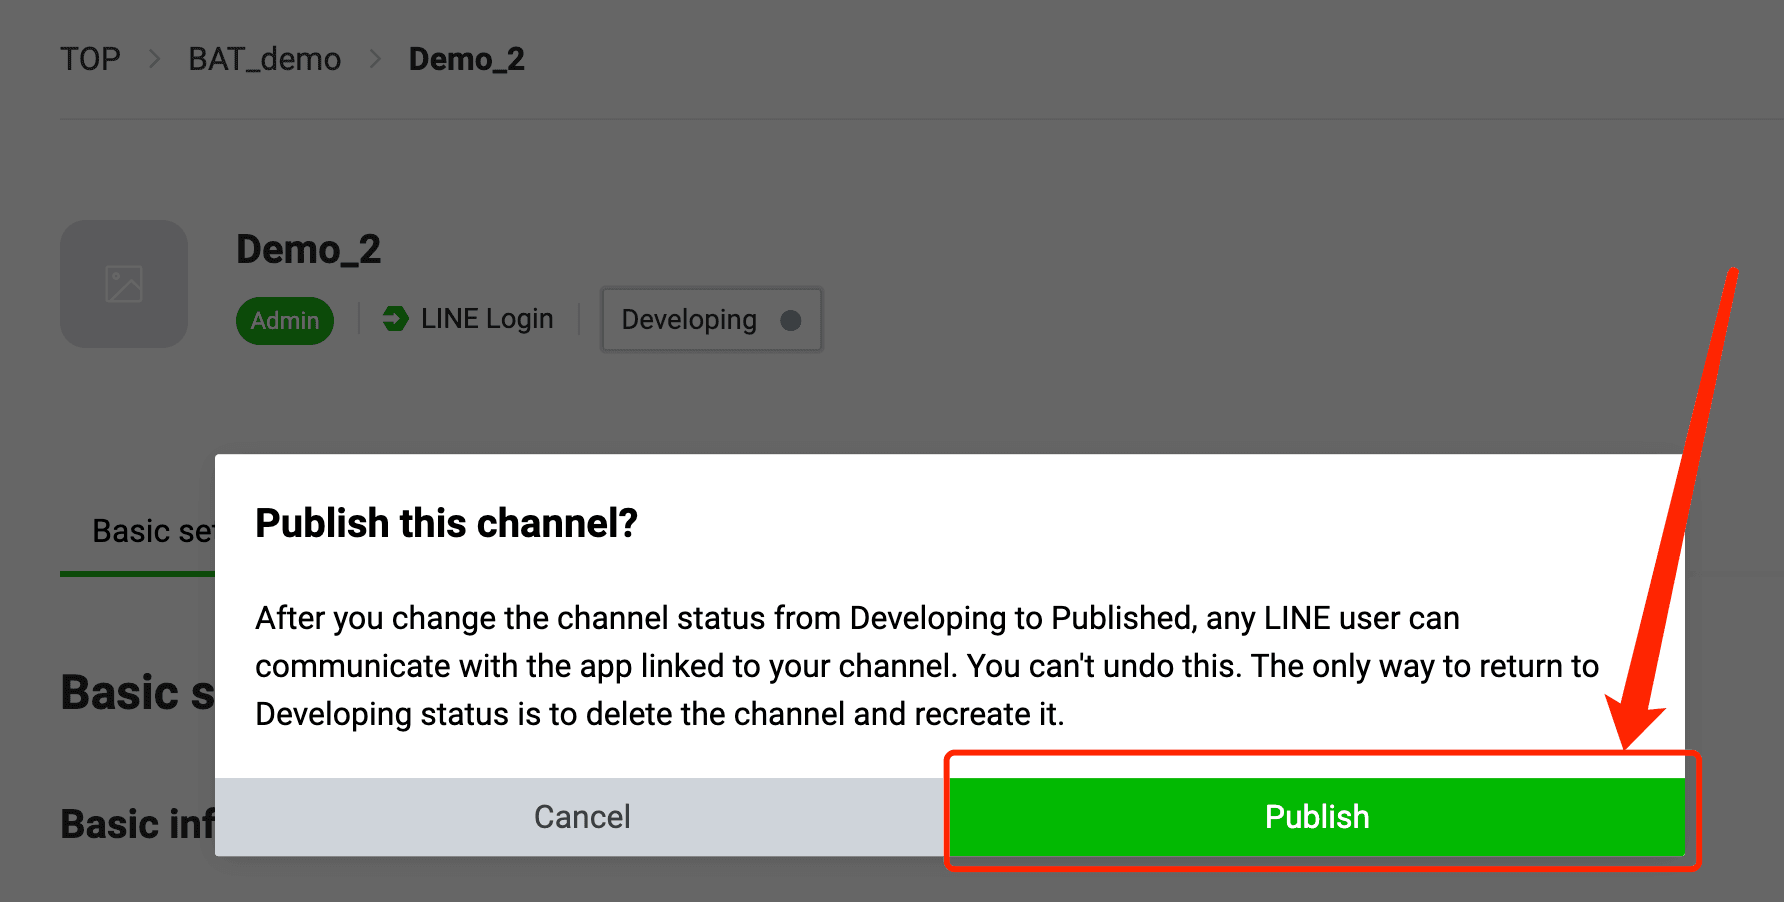Select the Demo_2 breadcrumb item
The image size is (1784, 902).
(466, 59)
